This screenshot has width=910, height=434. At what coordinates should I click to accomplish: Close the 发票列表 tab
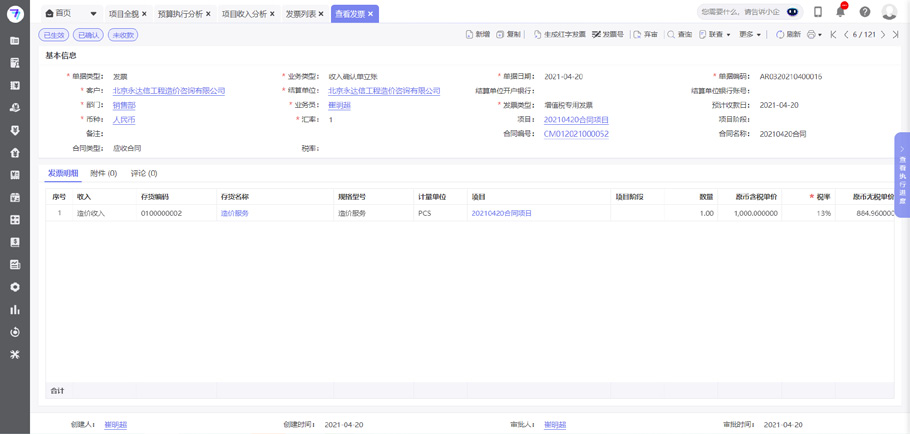tap(321, 14)
